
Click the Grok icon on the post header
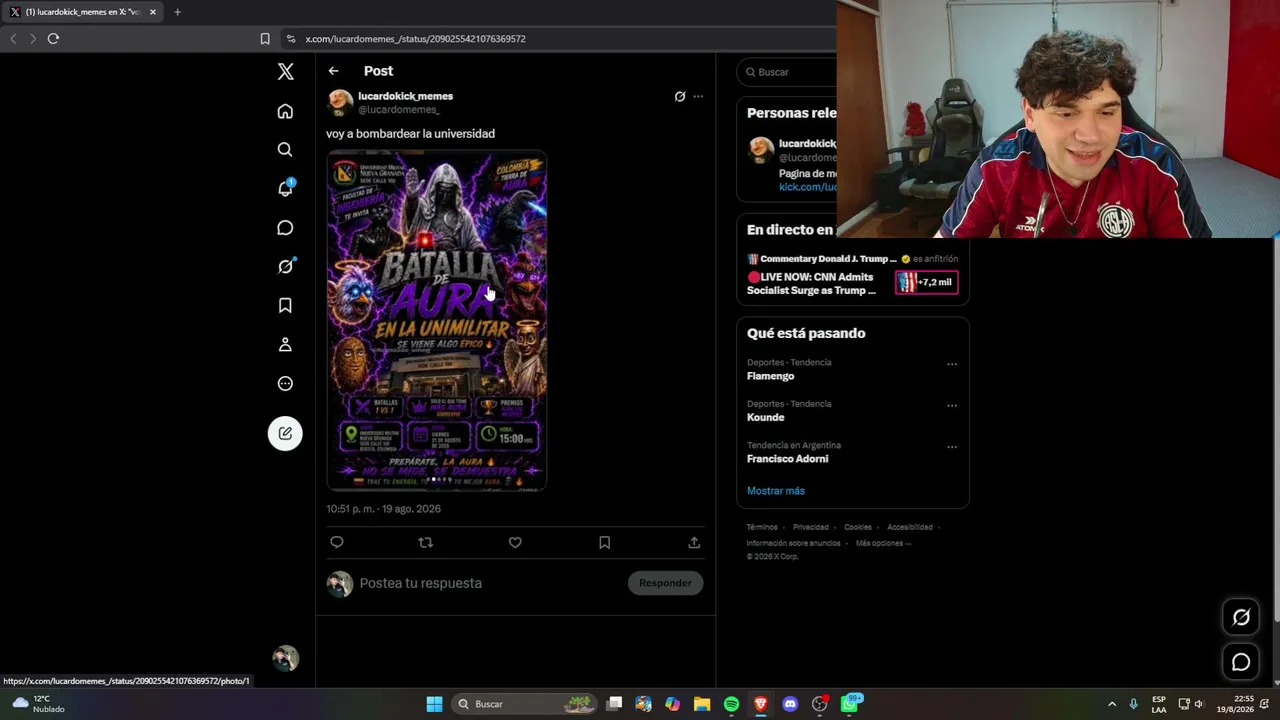pos(680,96)
